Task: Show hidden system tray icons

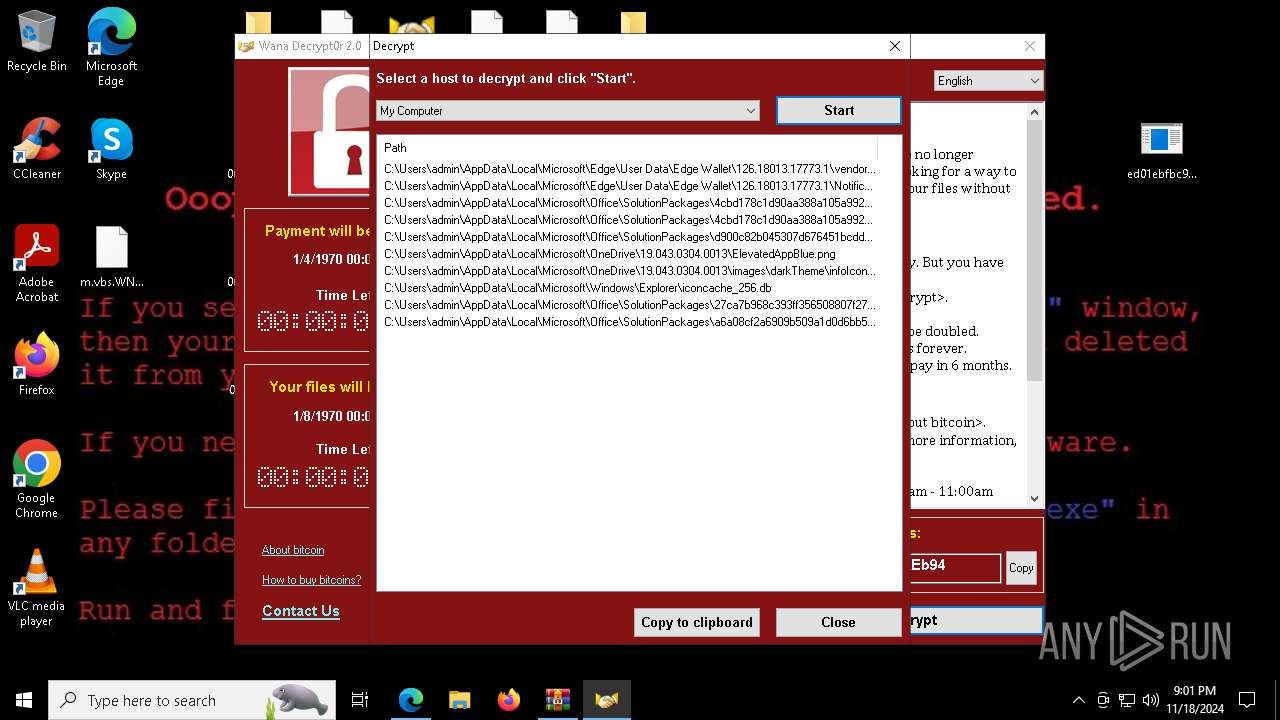Action: tap(1079, 700)
